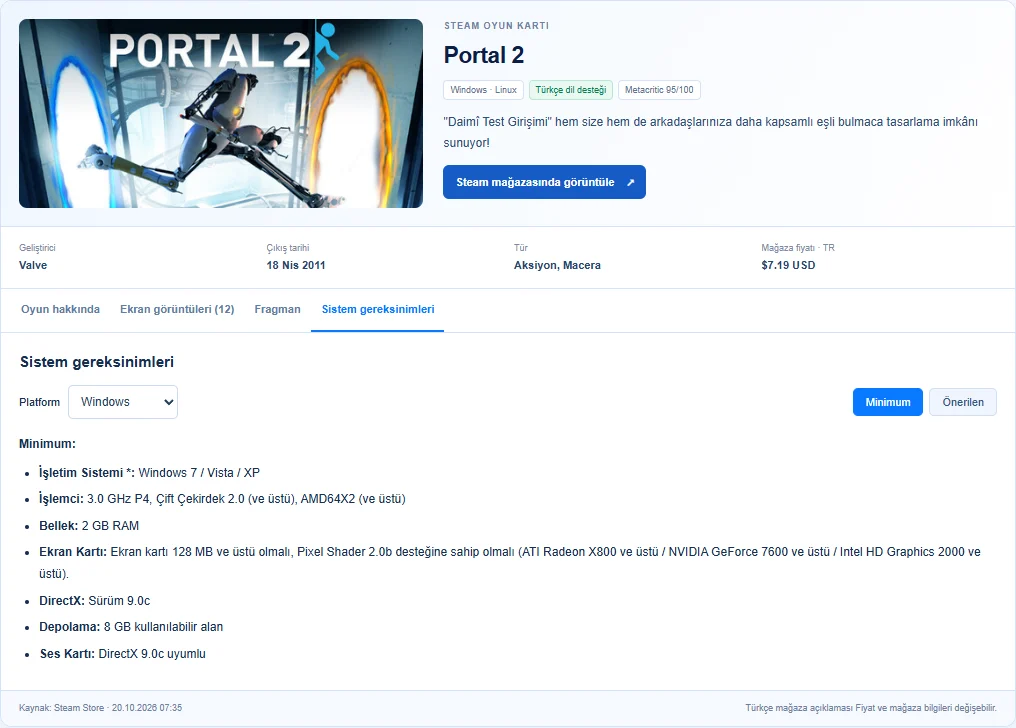Screen dimensions: 1016x728
Task: Click the İşlemci 3.0 GHz P4 requirement line
Action: click(x=222, y=499)
